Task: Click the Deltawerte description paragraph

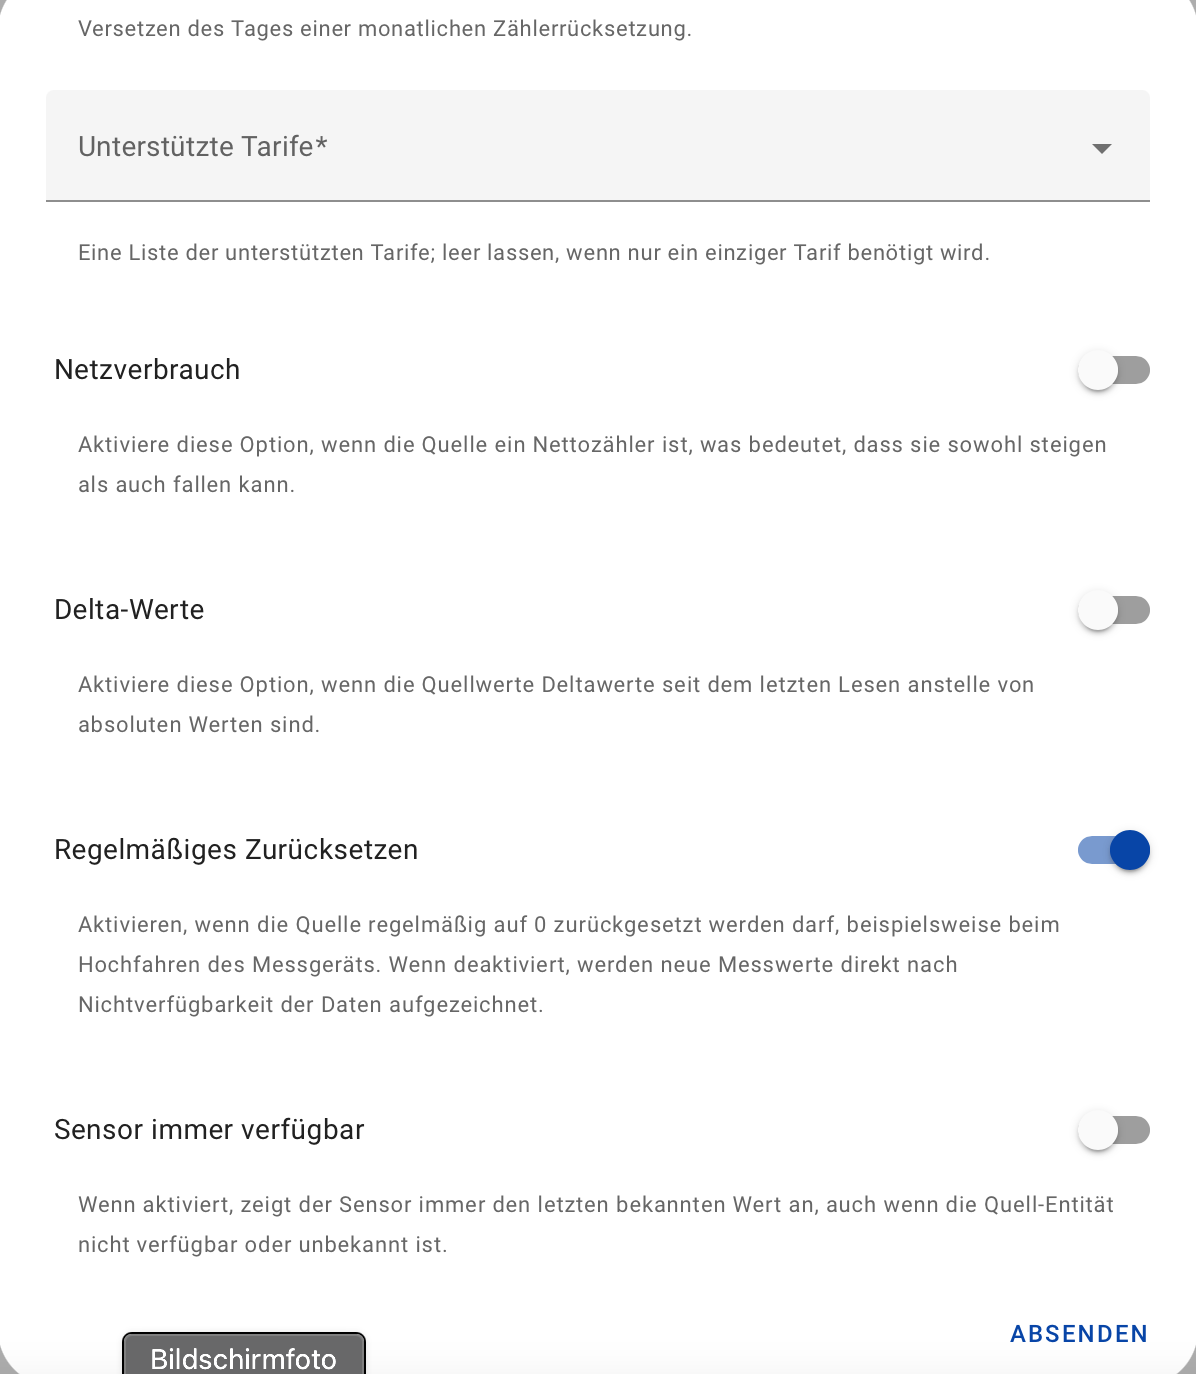Action: [556, 705]
